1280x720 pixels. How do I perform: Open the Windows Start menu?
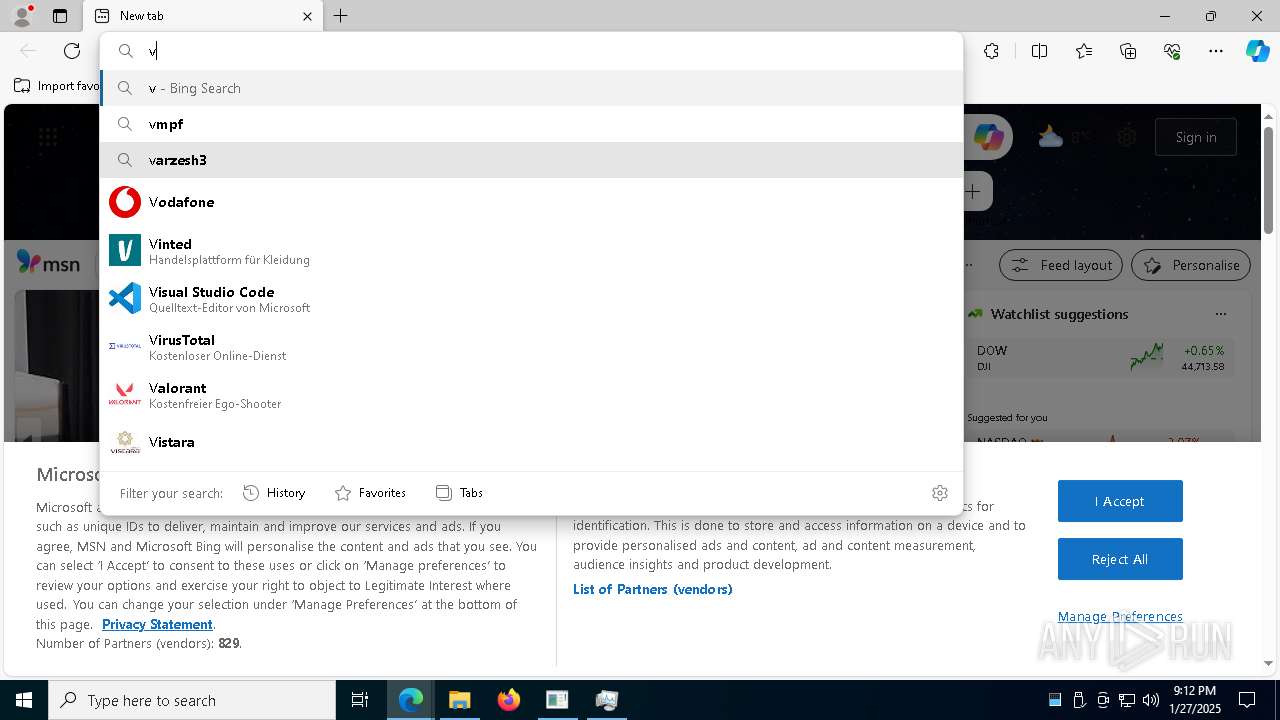24,700
